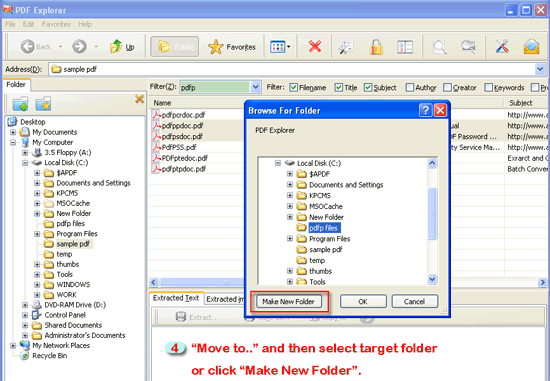
Task: Select sample pdf in Browse dialog tree
Action: pos(326,250)
